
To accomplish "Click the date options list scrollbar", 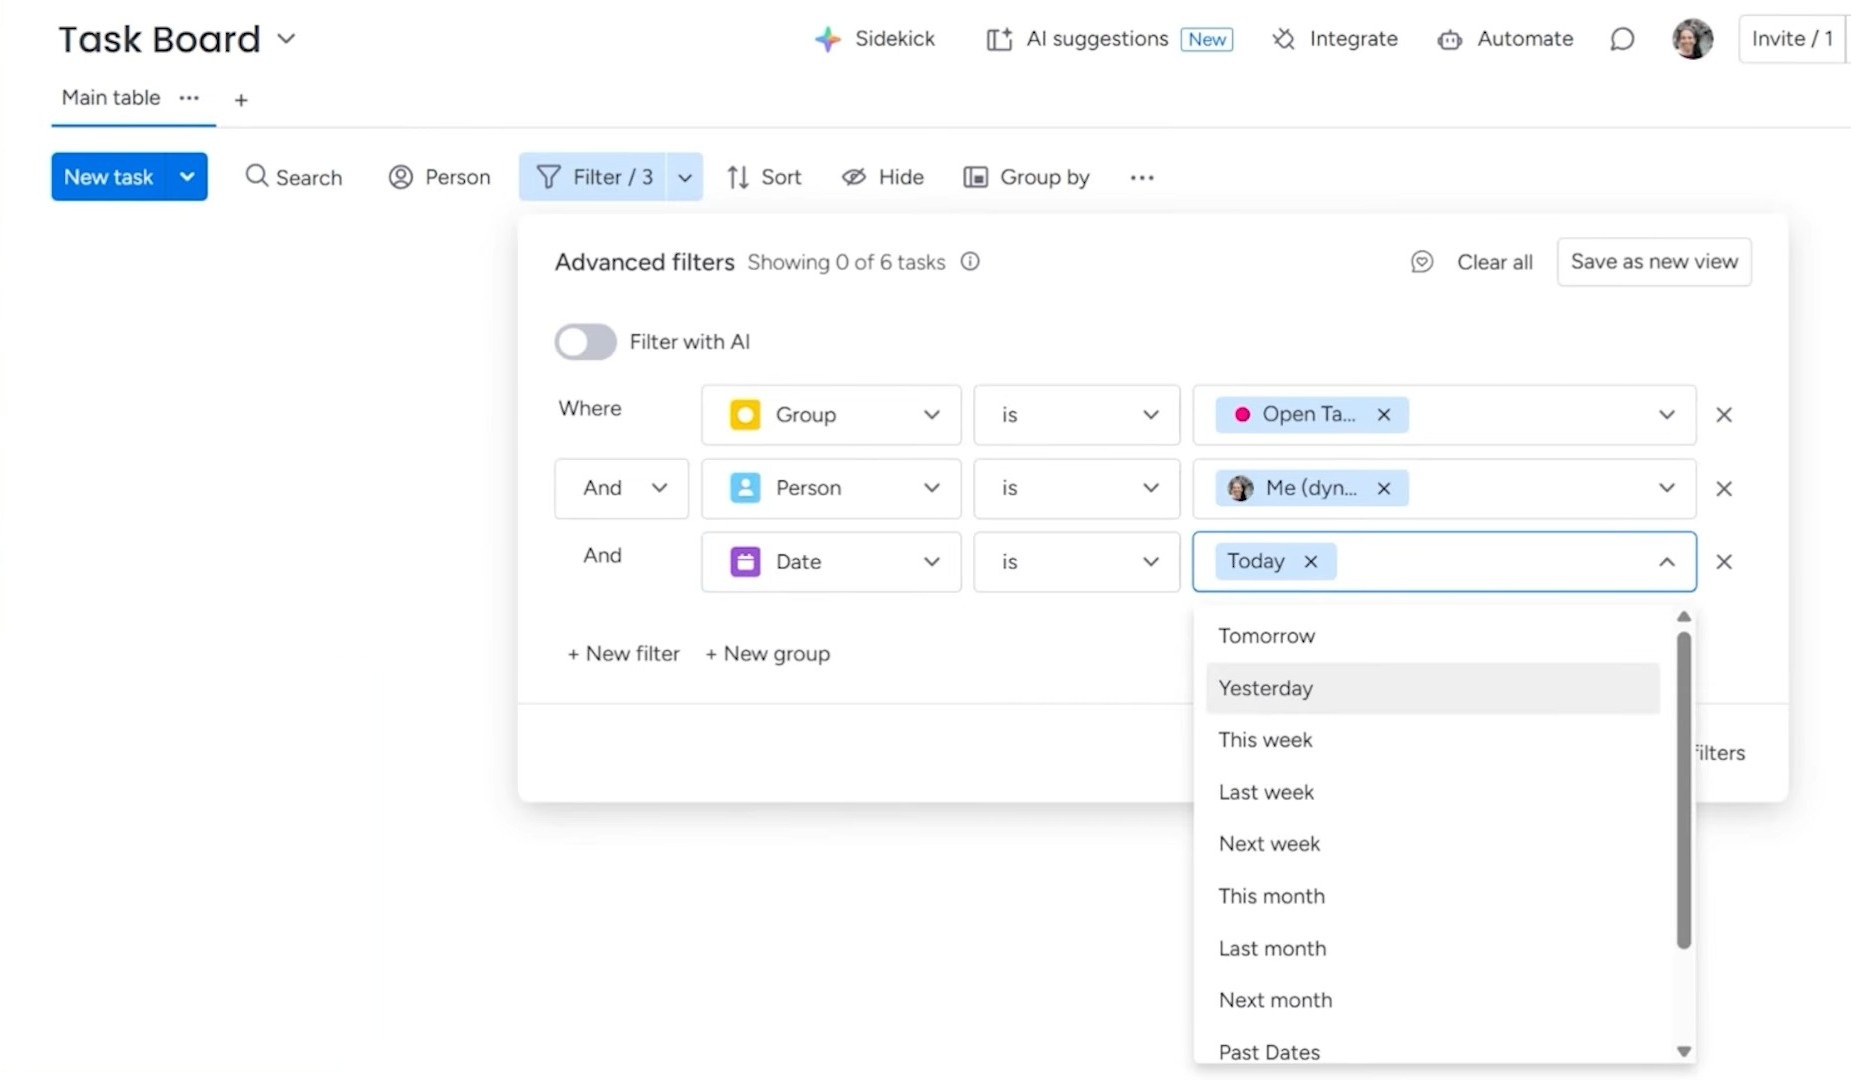I will click(1683, 790).
